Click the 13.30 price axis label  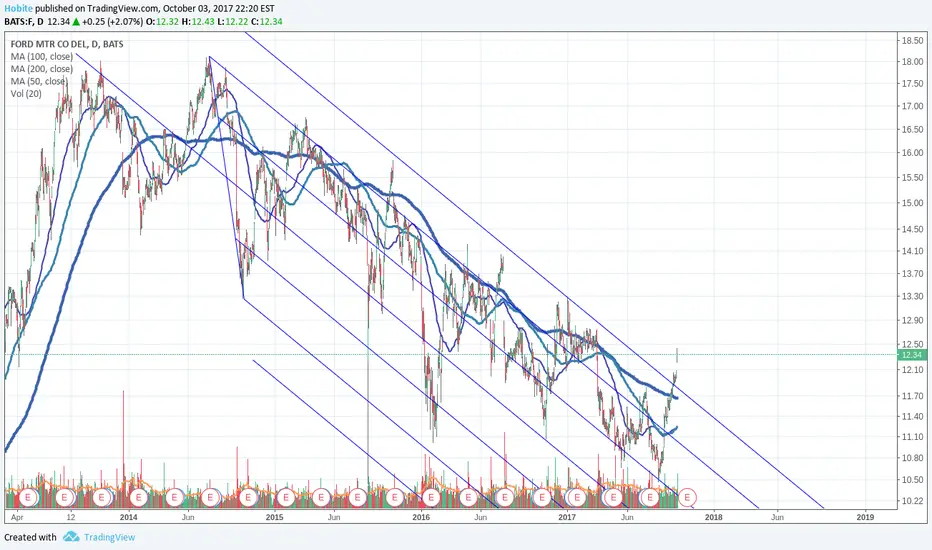(912, 296)
